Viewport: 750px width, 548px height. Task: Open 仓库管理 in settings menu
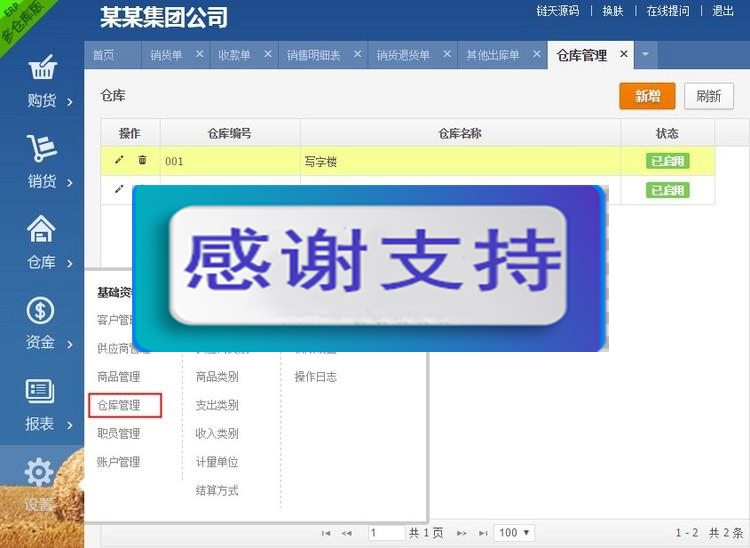pyautogui.click(x=119, y=406)
